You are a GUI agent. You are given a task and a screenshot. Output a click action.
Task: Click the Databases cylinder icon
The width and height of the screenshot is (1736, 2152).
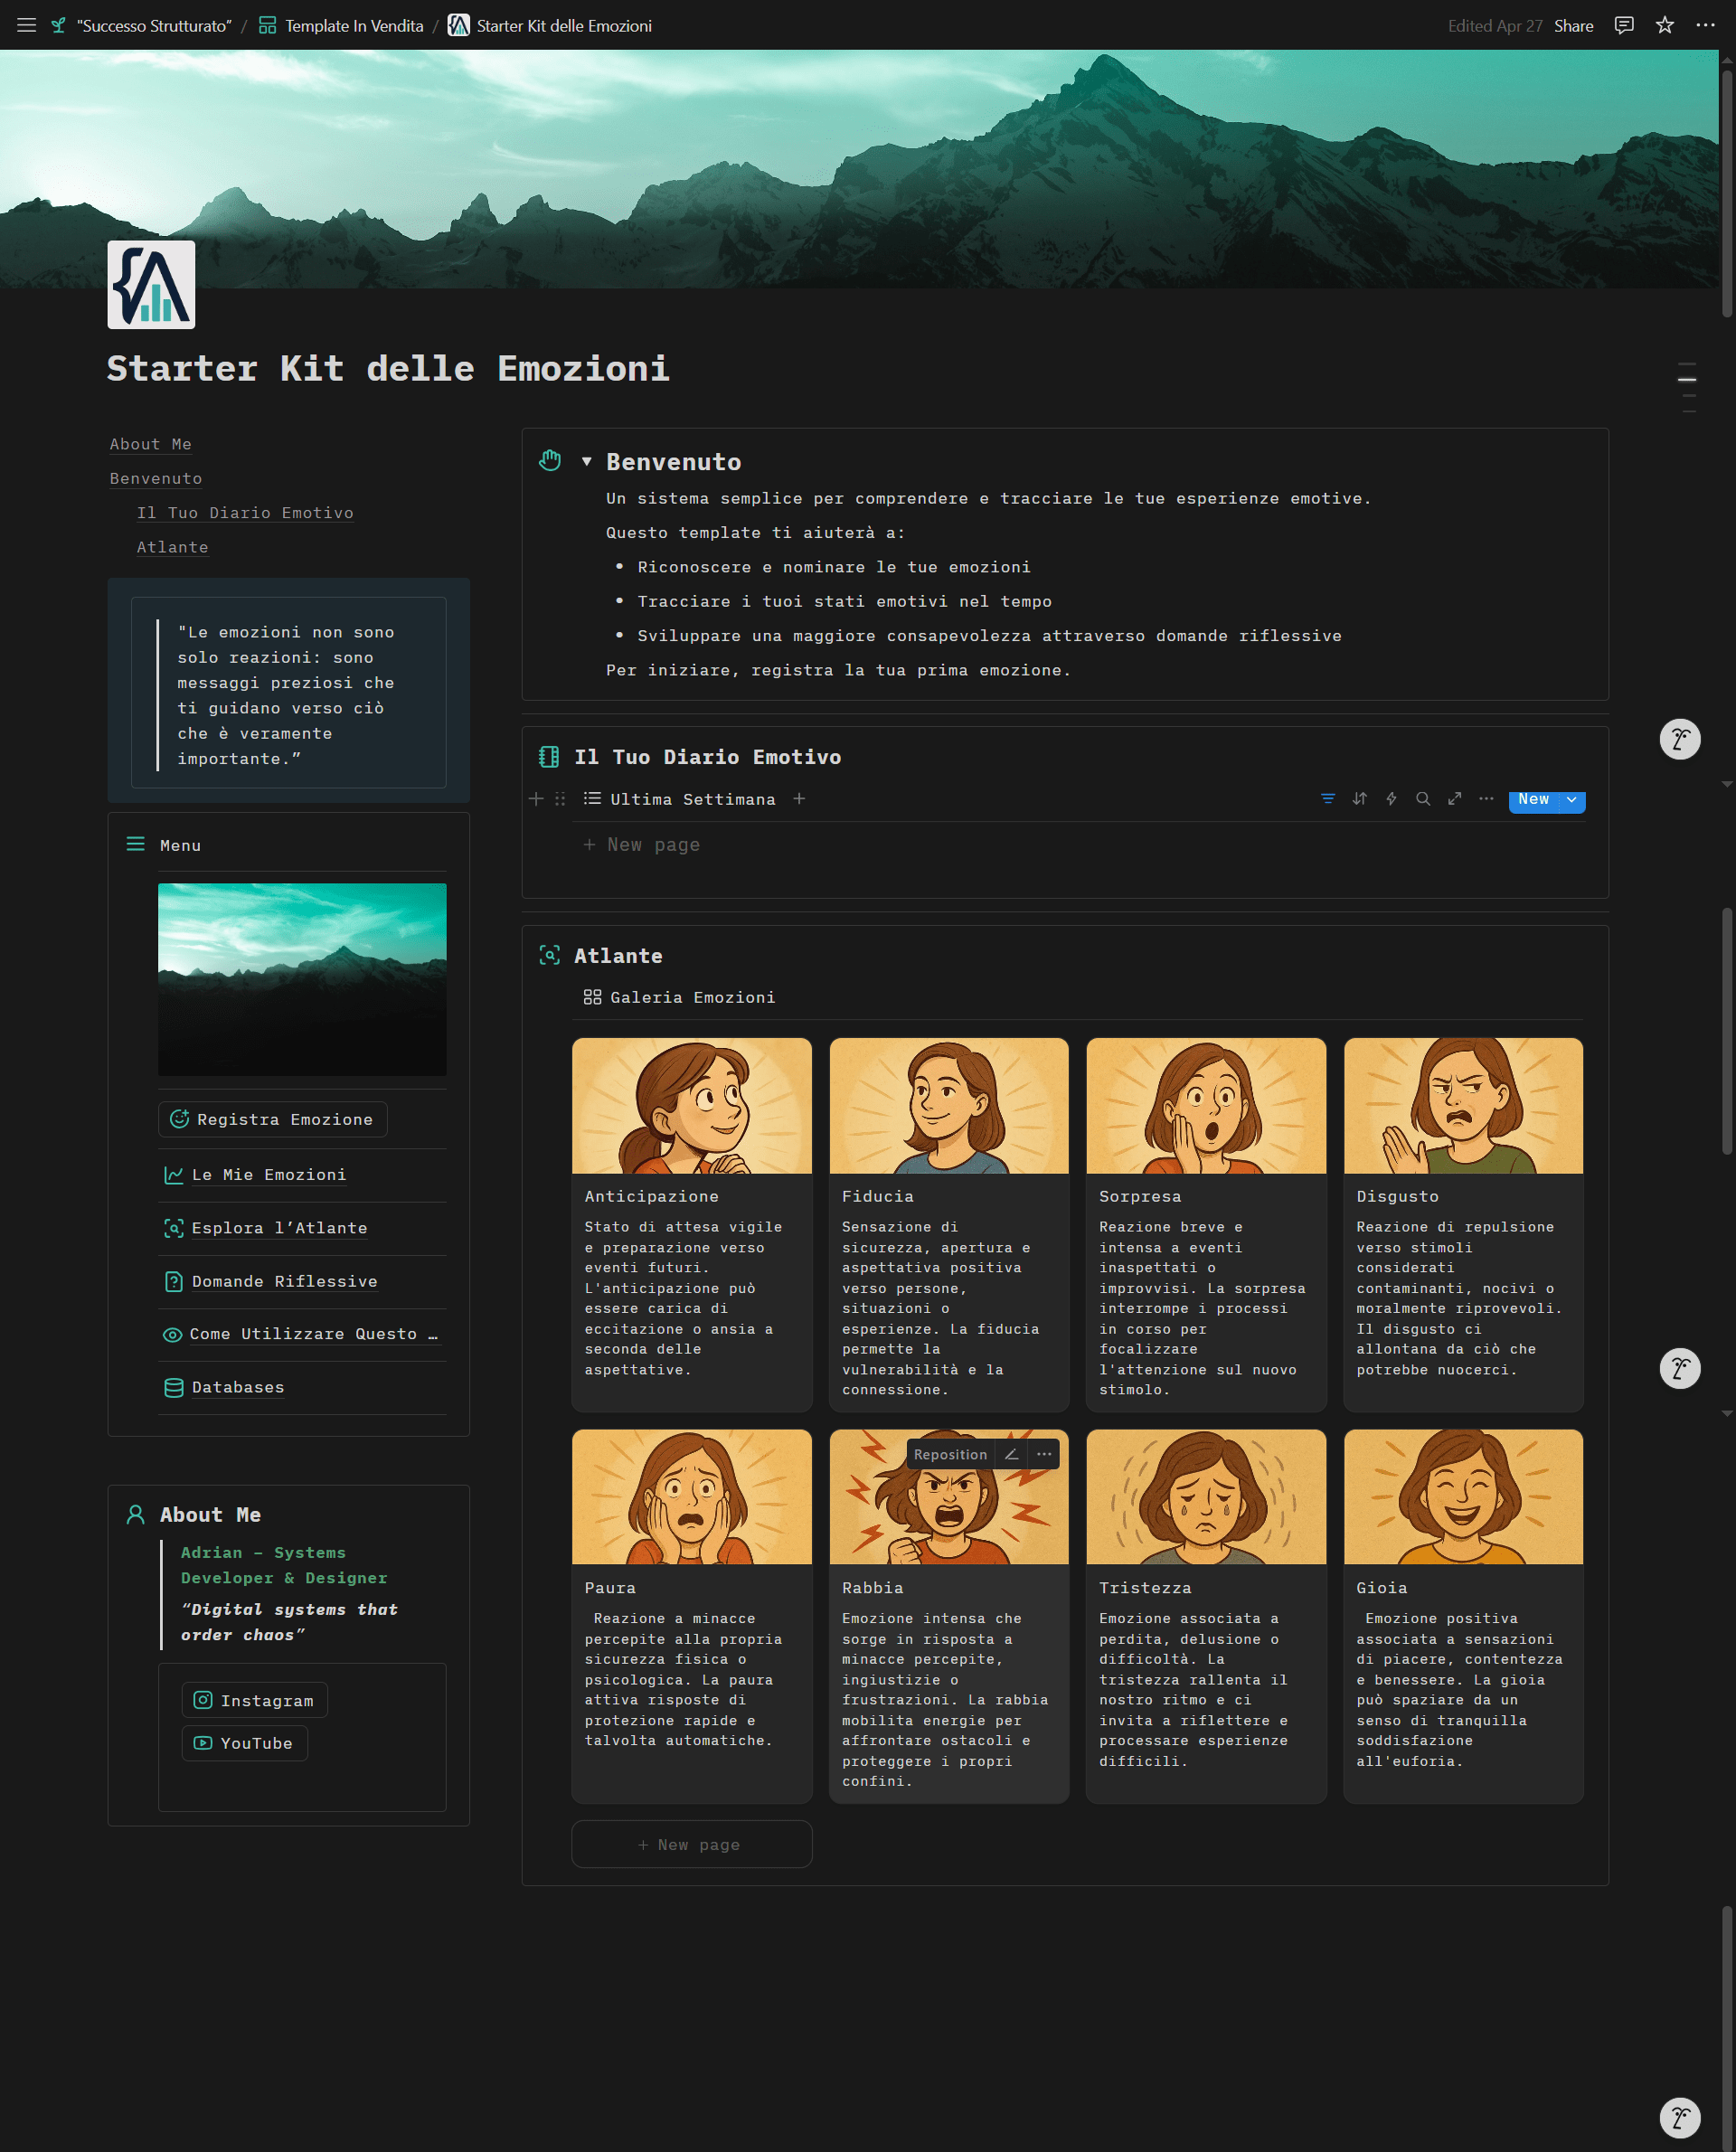(x=173, y=1388)
